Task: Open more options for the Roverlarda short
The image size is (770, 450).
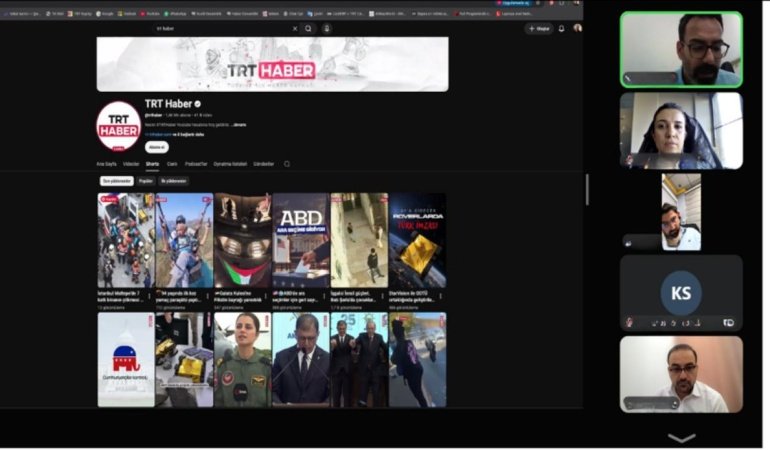Action: [x=440, y=296]
